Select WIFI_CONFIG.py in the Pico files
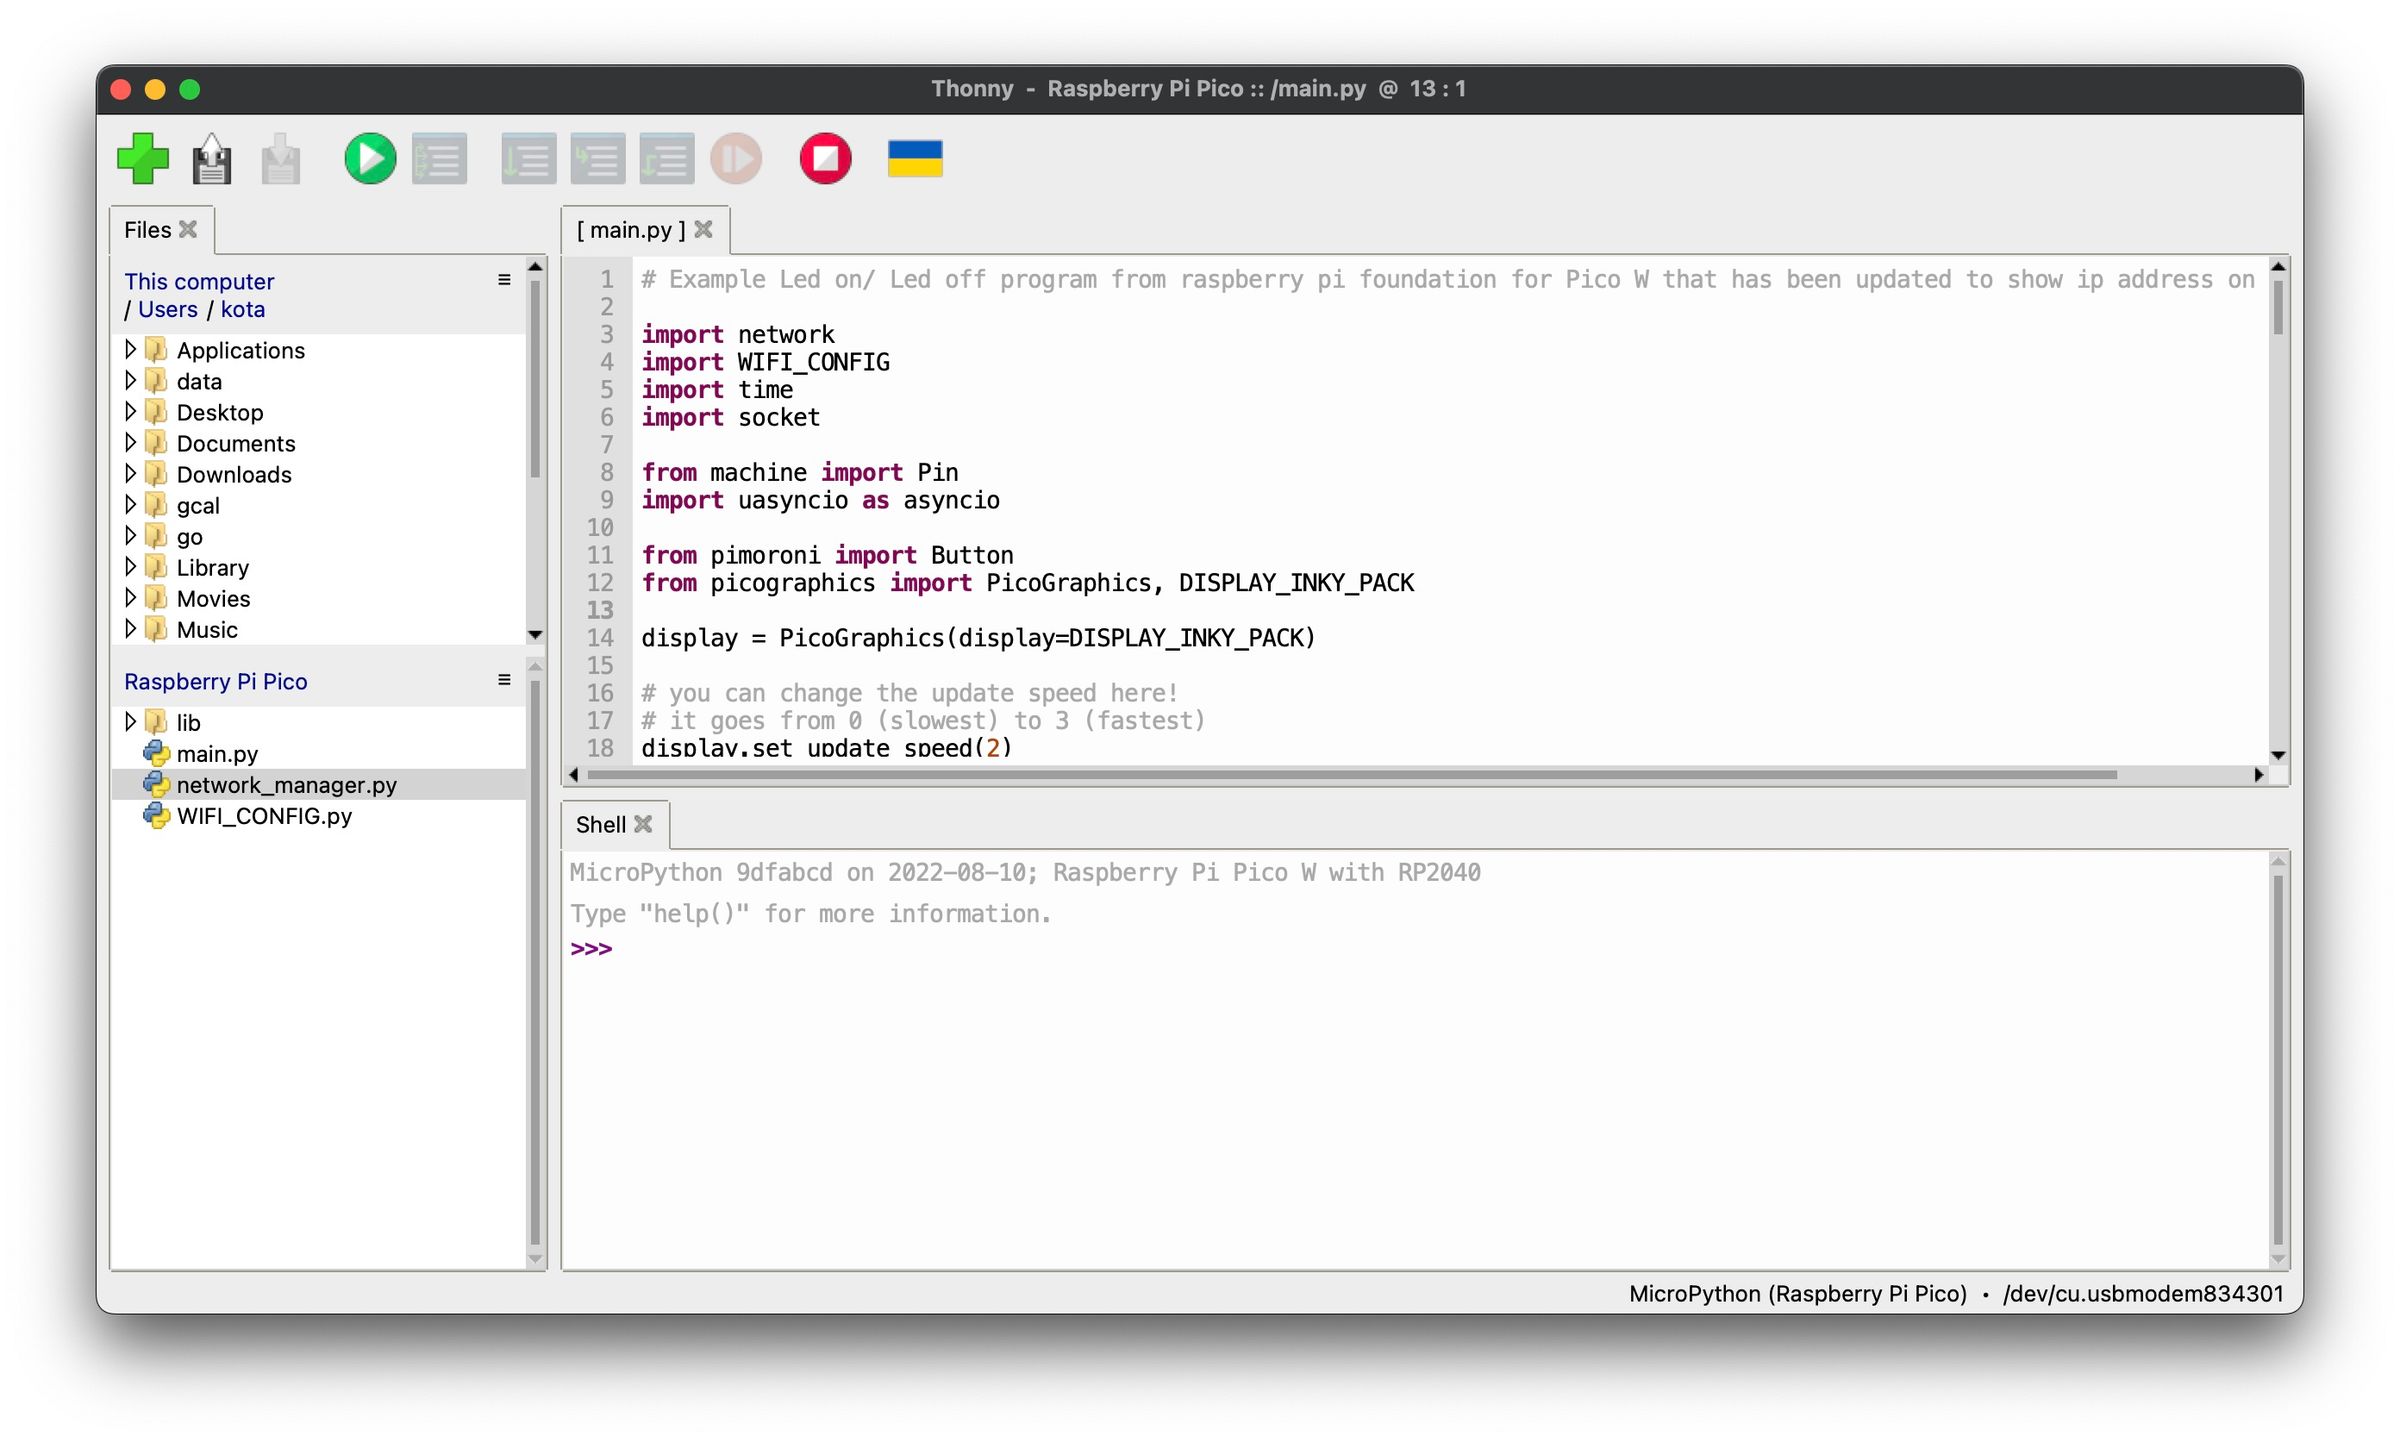This screenshot has height=1441, width=2400. pyautogui.click(x=263, y=816)
